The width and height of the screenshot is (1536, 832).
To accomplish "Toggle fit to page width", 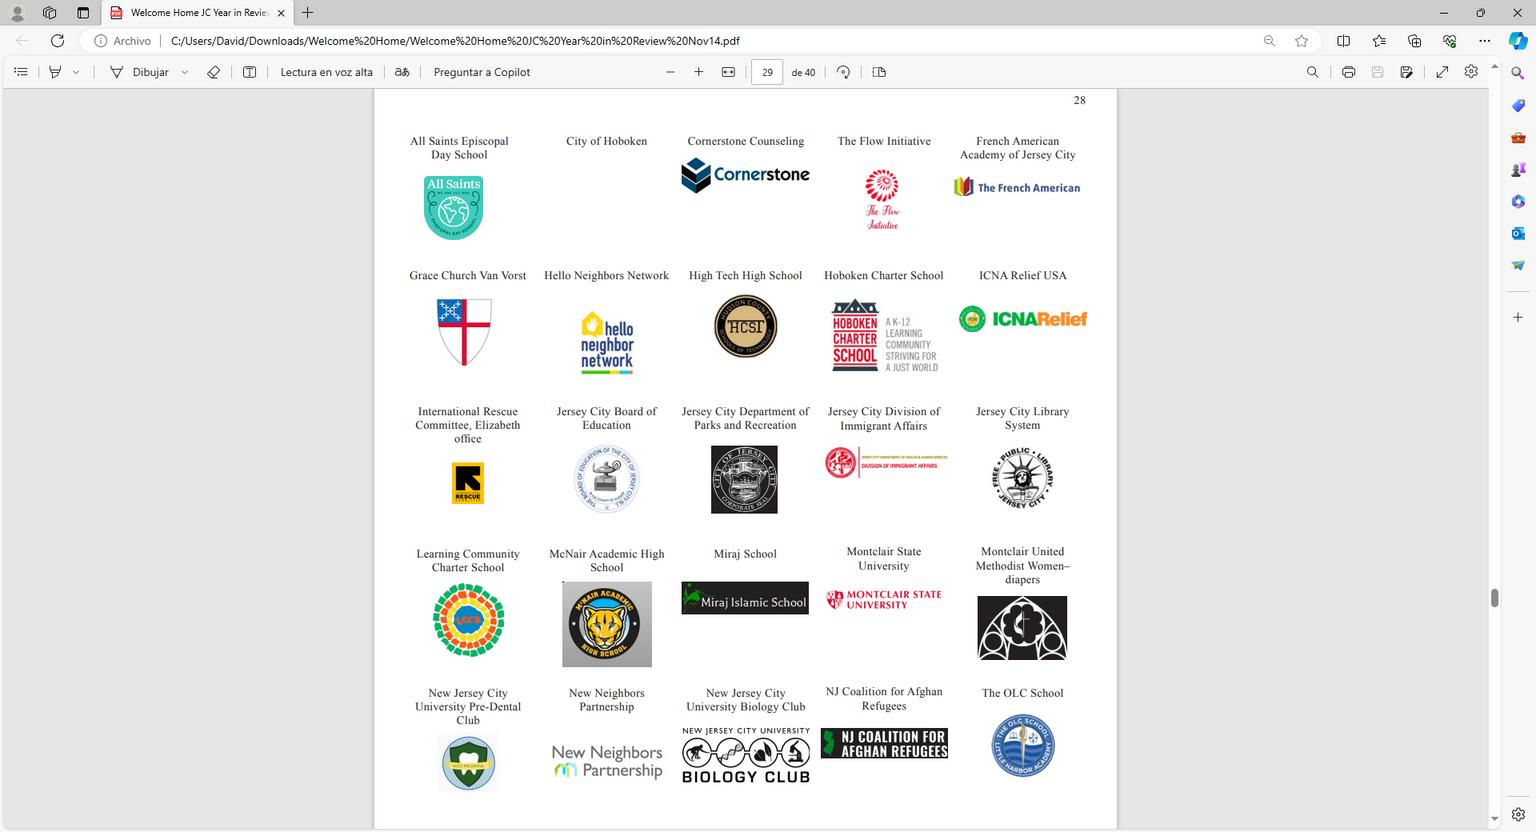I will coord(728,72).
